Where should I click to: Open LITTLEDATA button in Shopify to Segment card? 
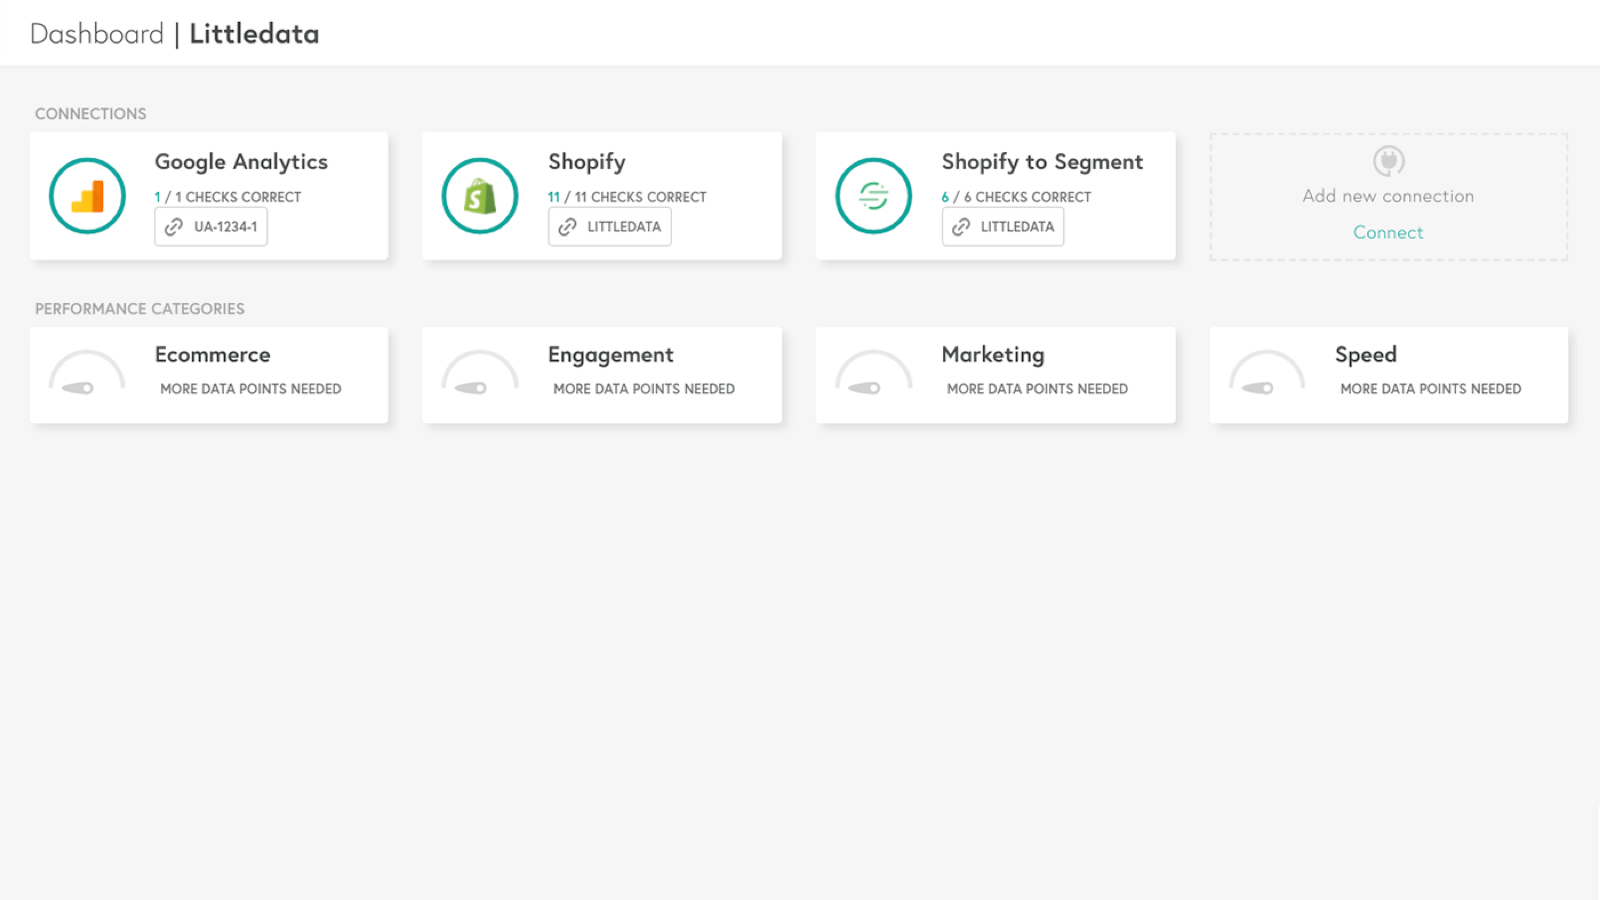coord(1003,227)
